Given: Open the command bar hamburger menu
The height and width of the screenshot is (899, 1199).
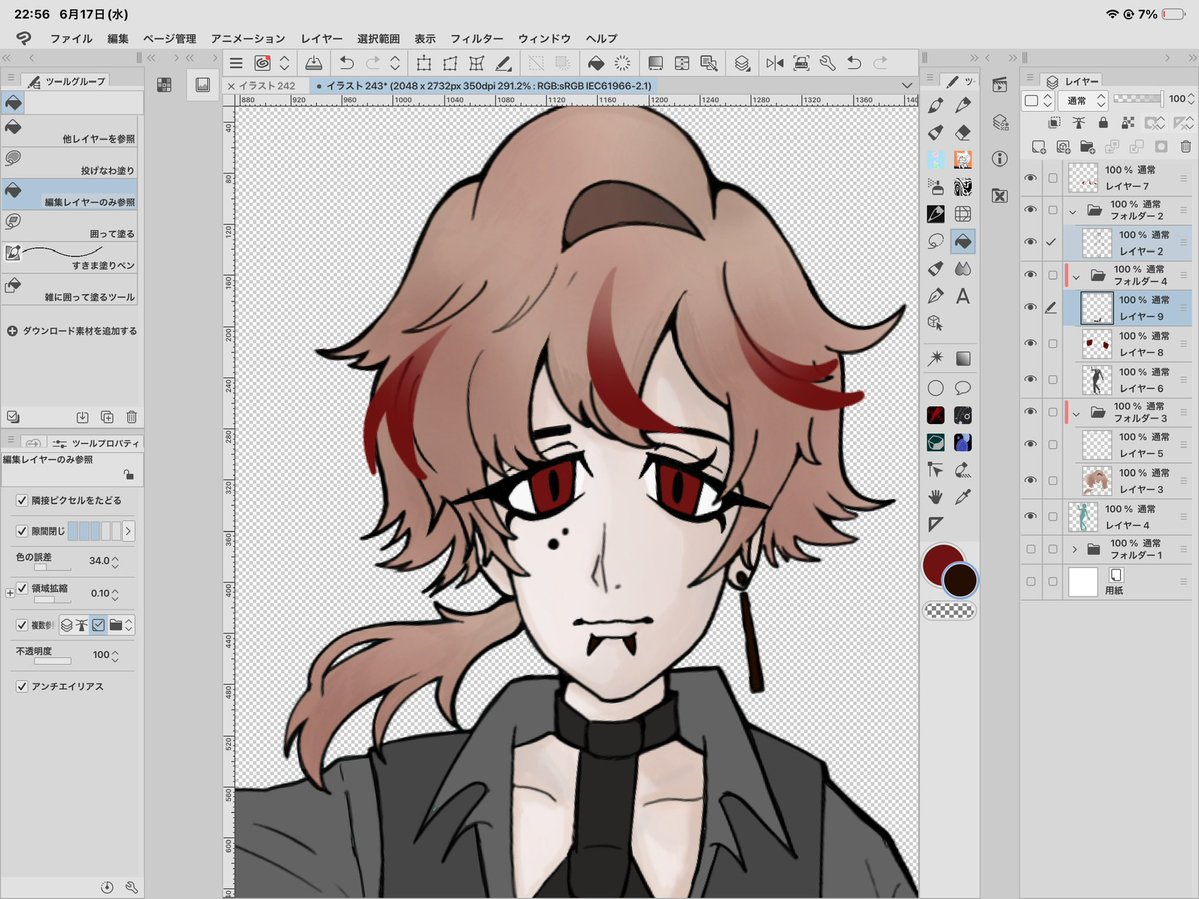Looking at the screenshot, I should 236,63.
